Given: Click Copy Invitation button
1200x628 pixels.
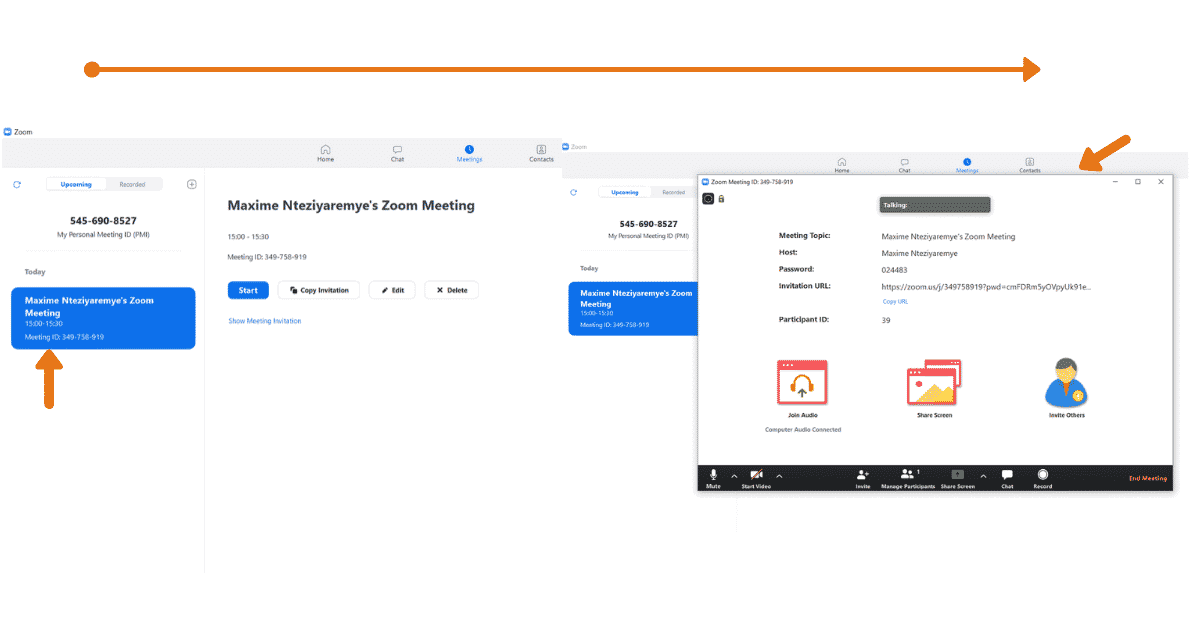Looking at the screenshot, I should pyautogui.click(x=319, y=290).
